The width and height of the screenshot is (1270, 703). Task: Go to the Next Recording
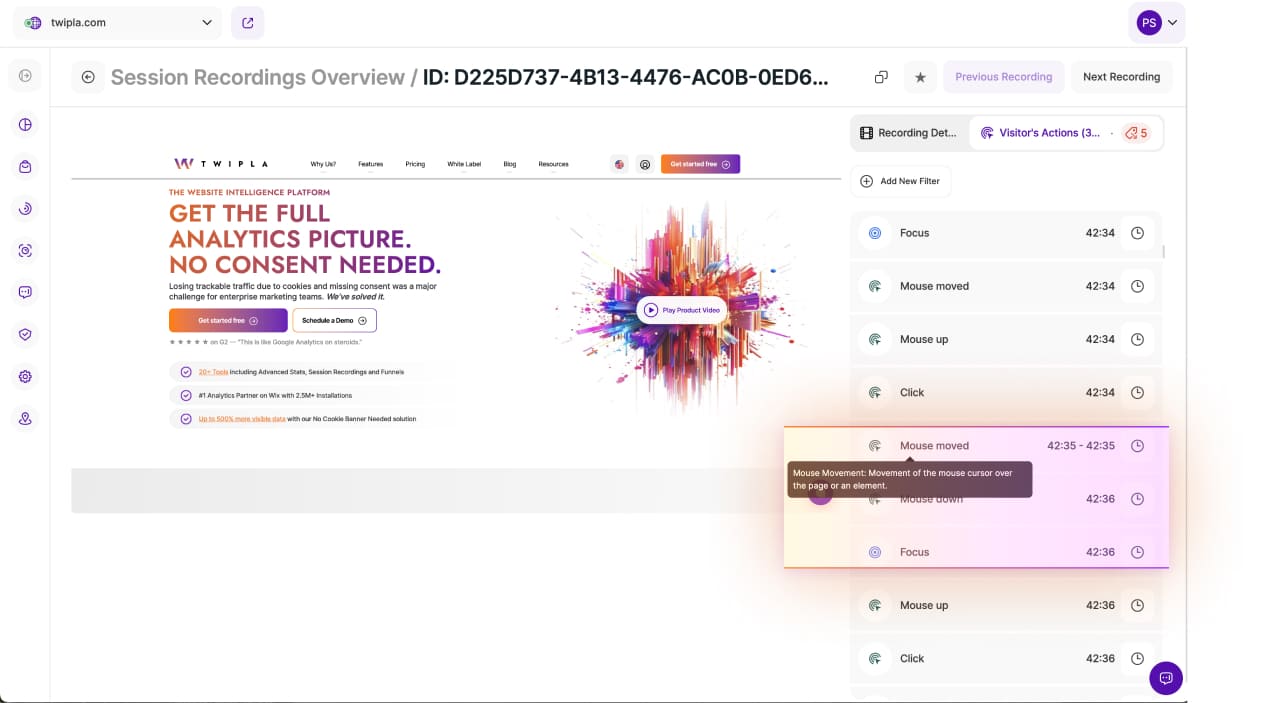[1121, 77]
